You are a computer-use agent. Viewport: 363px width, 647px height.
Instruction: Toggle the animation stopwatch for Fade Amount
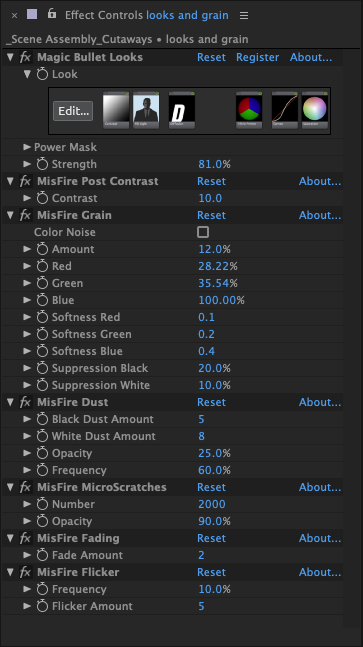click(x=42, y=555)
